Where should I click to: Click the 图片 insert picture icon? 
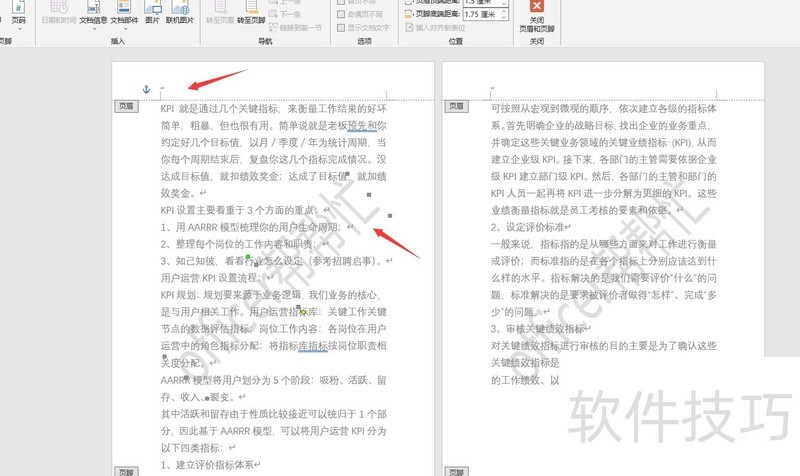click(152, 12)
